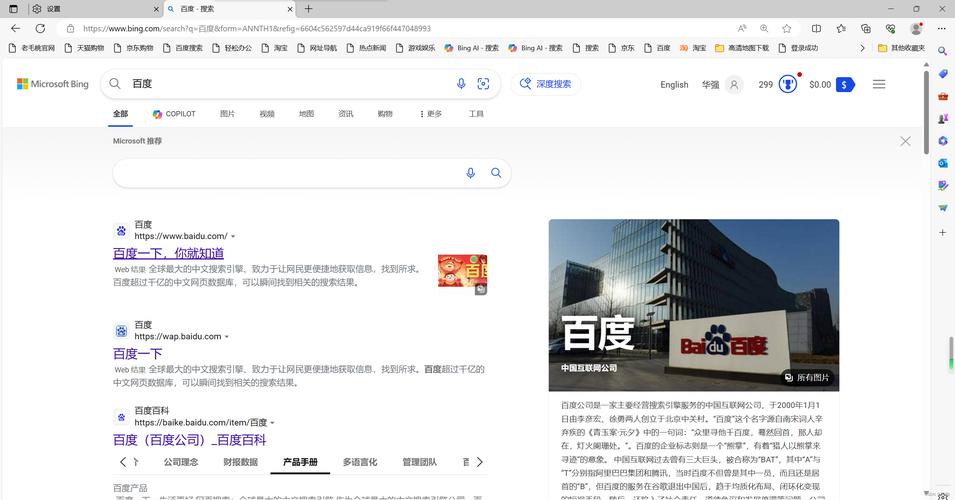The height and width of the screenshot is (500, 955).
Task: Open the collections icon in toolbar
Action: 865,29
